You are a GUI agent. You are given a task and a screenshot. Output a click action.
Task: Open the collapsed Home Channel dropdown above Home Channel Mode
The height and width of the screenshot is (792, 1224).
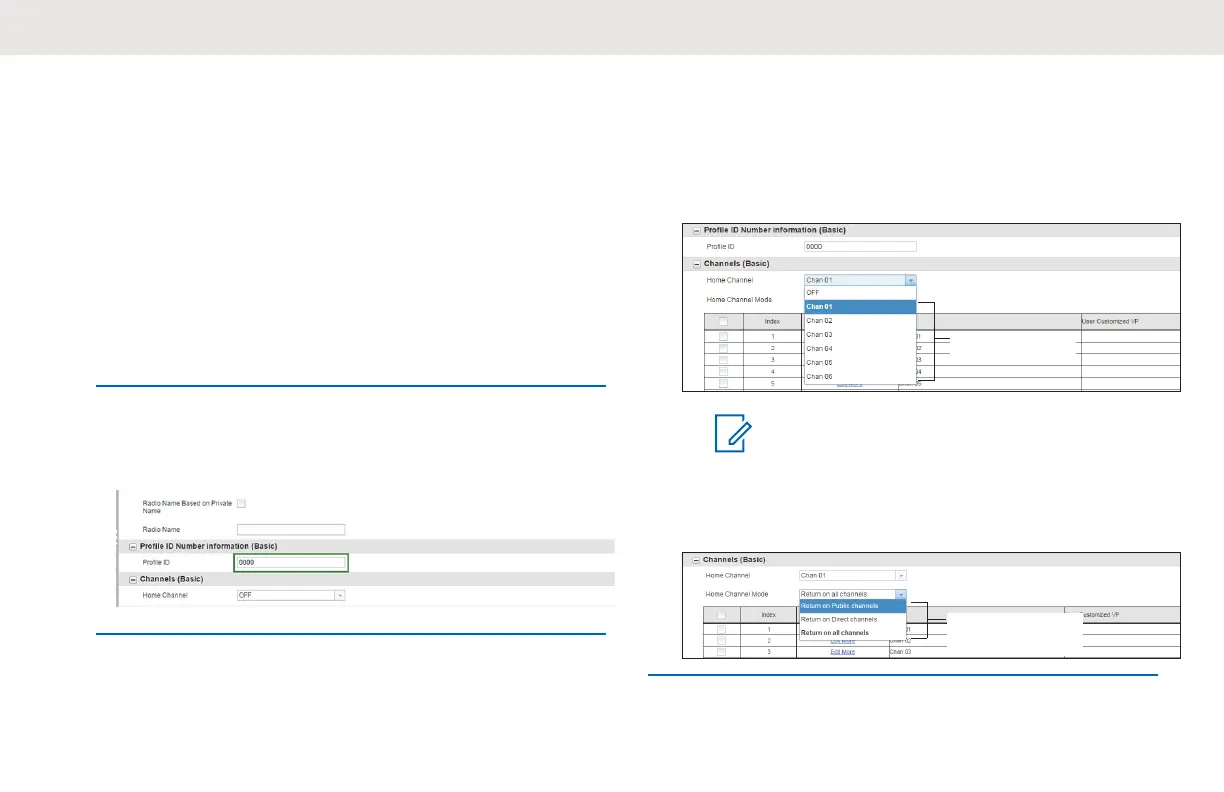click(x=853, y=576)
